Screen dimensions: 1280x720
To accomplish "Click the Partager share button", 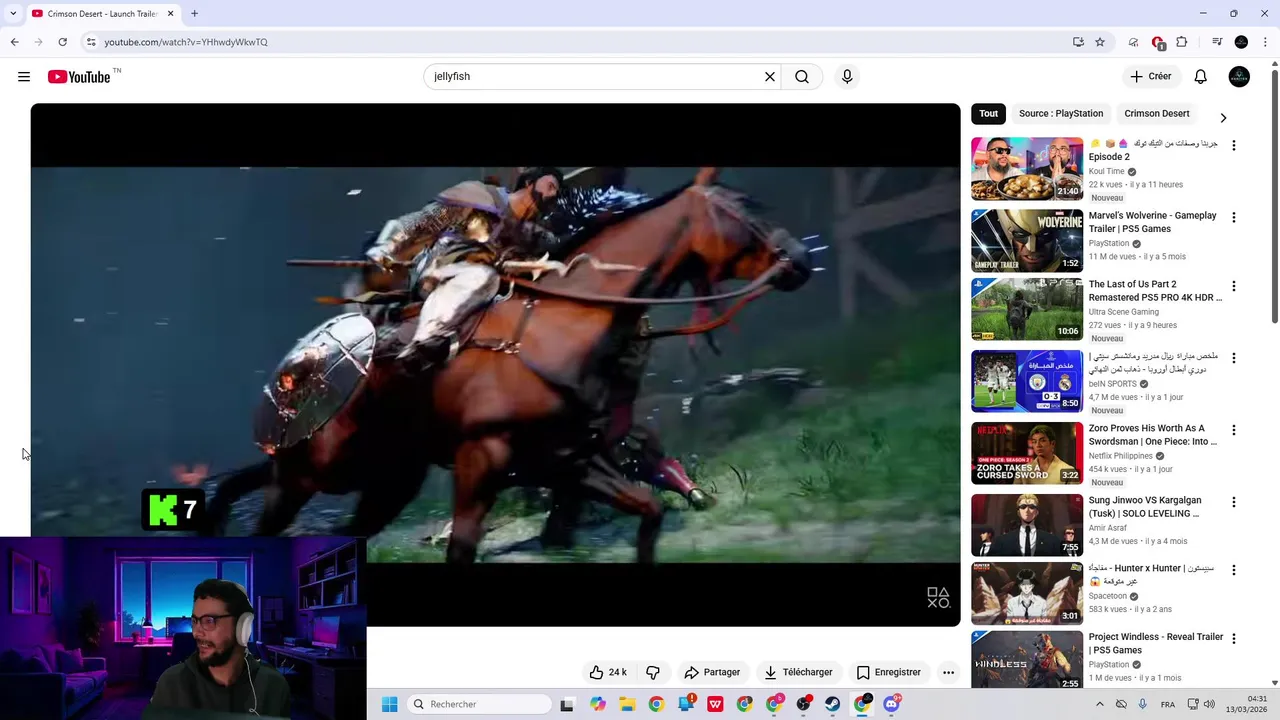I will click(712, 672).
